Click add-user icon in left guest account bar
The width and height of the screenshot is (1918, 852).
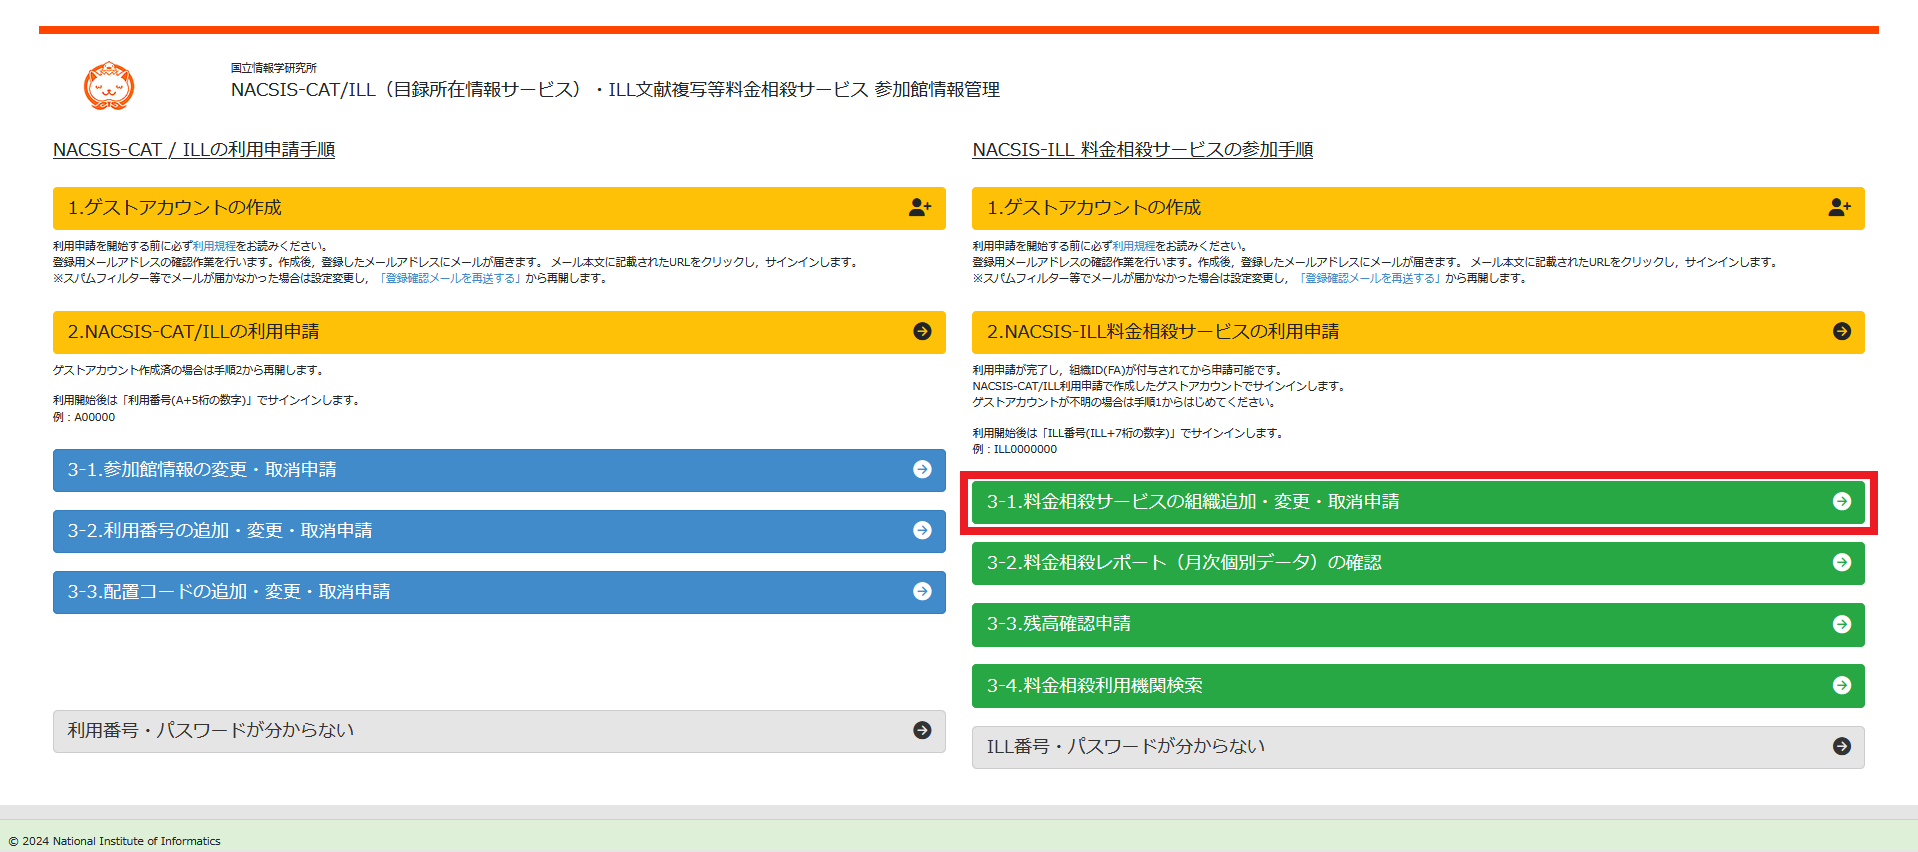point(920,207)
